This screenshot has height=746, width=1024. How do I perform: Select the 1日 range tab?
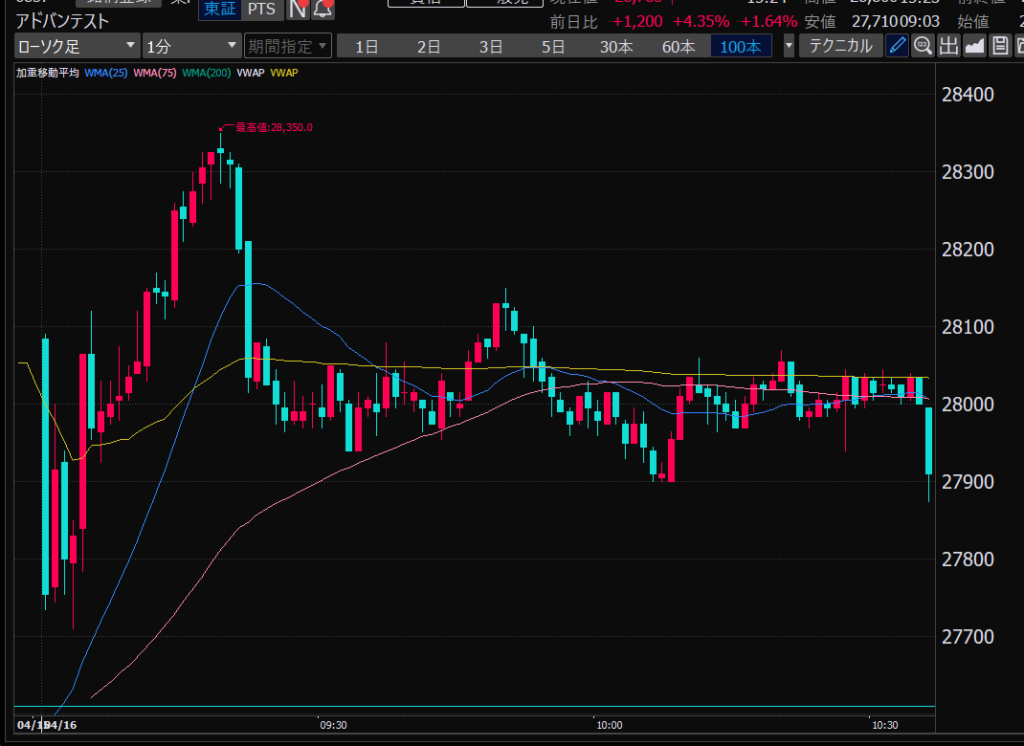[x=367, y=46]
